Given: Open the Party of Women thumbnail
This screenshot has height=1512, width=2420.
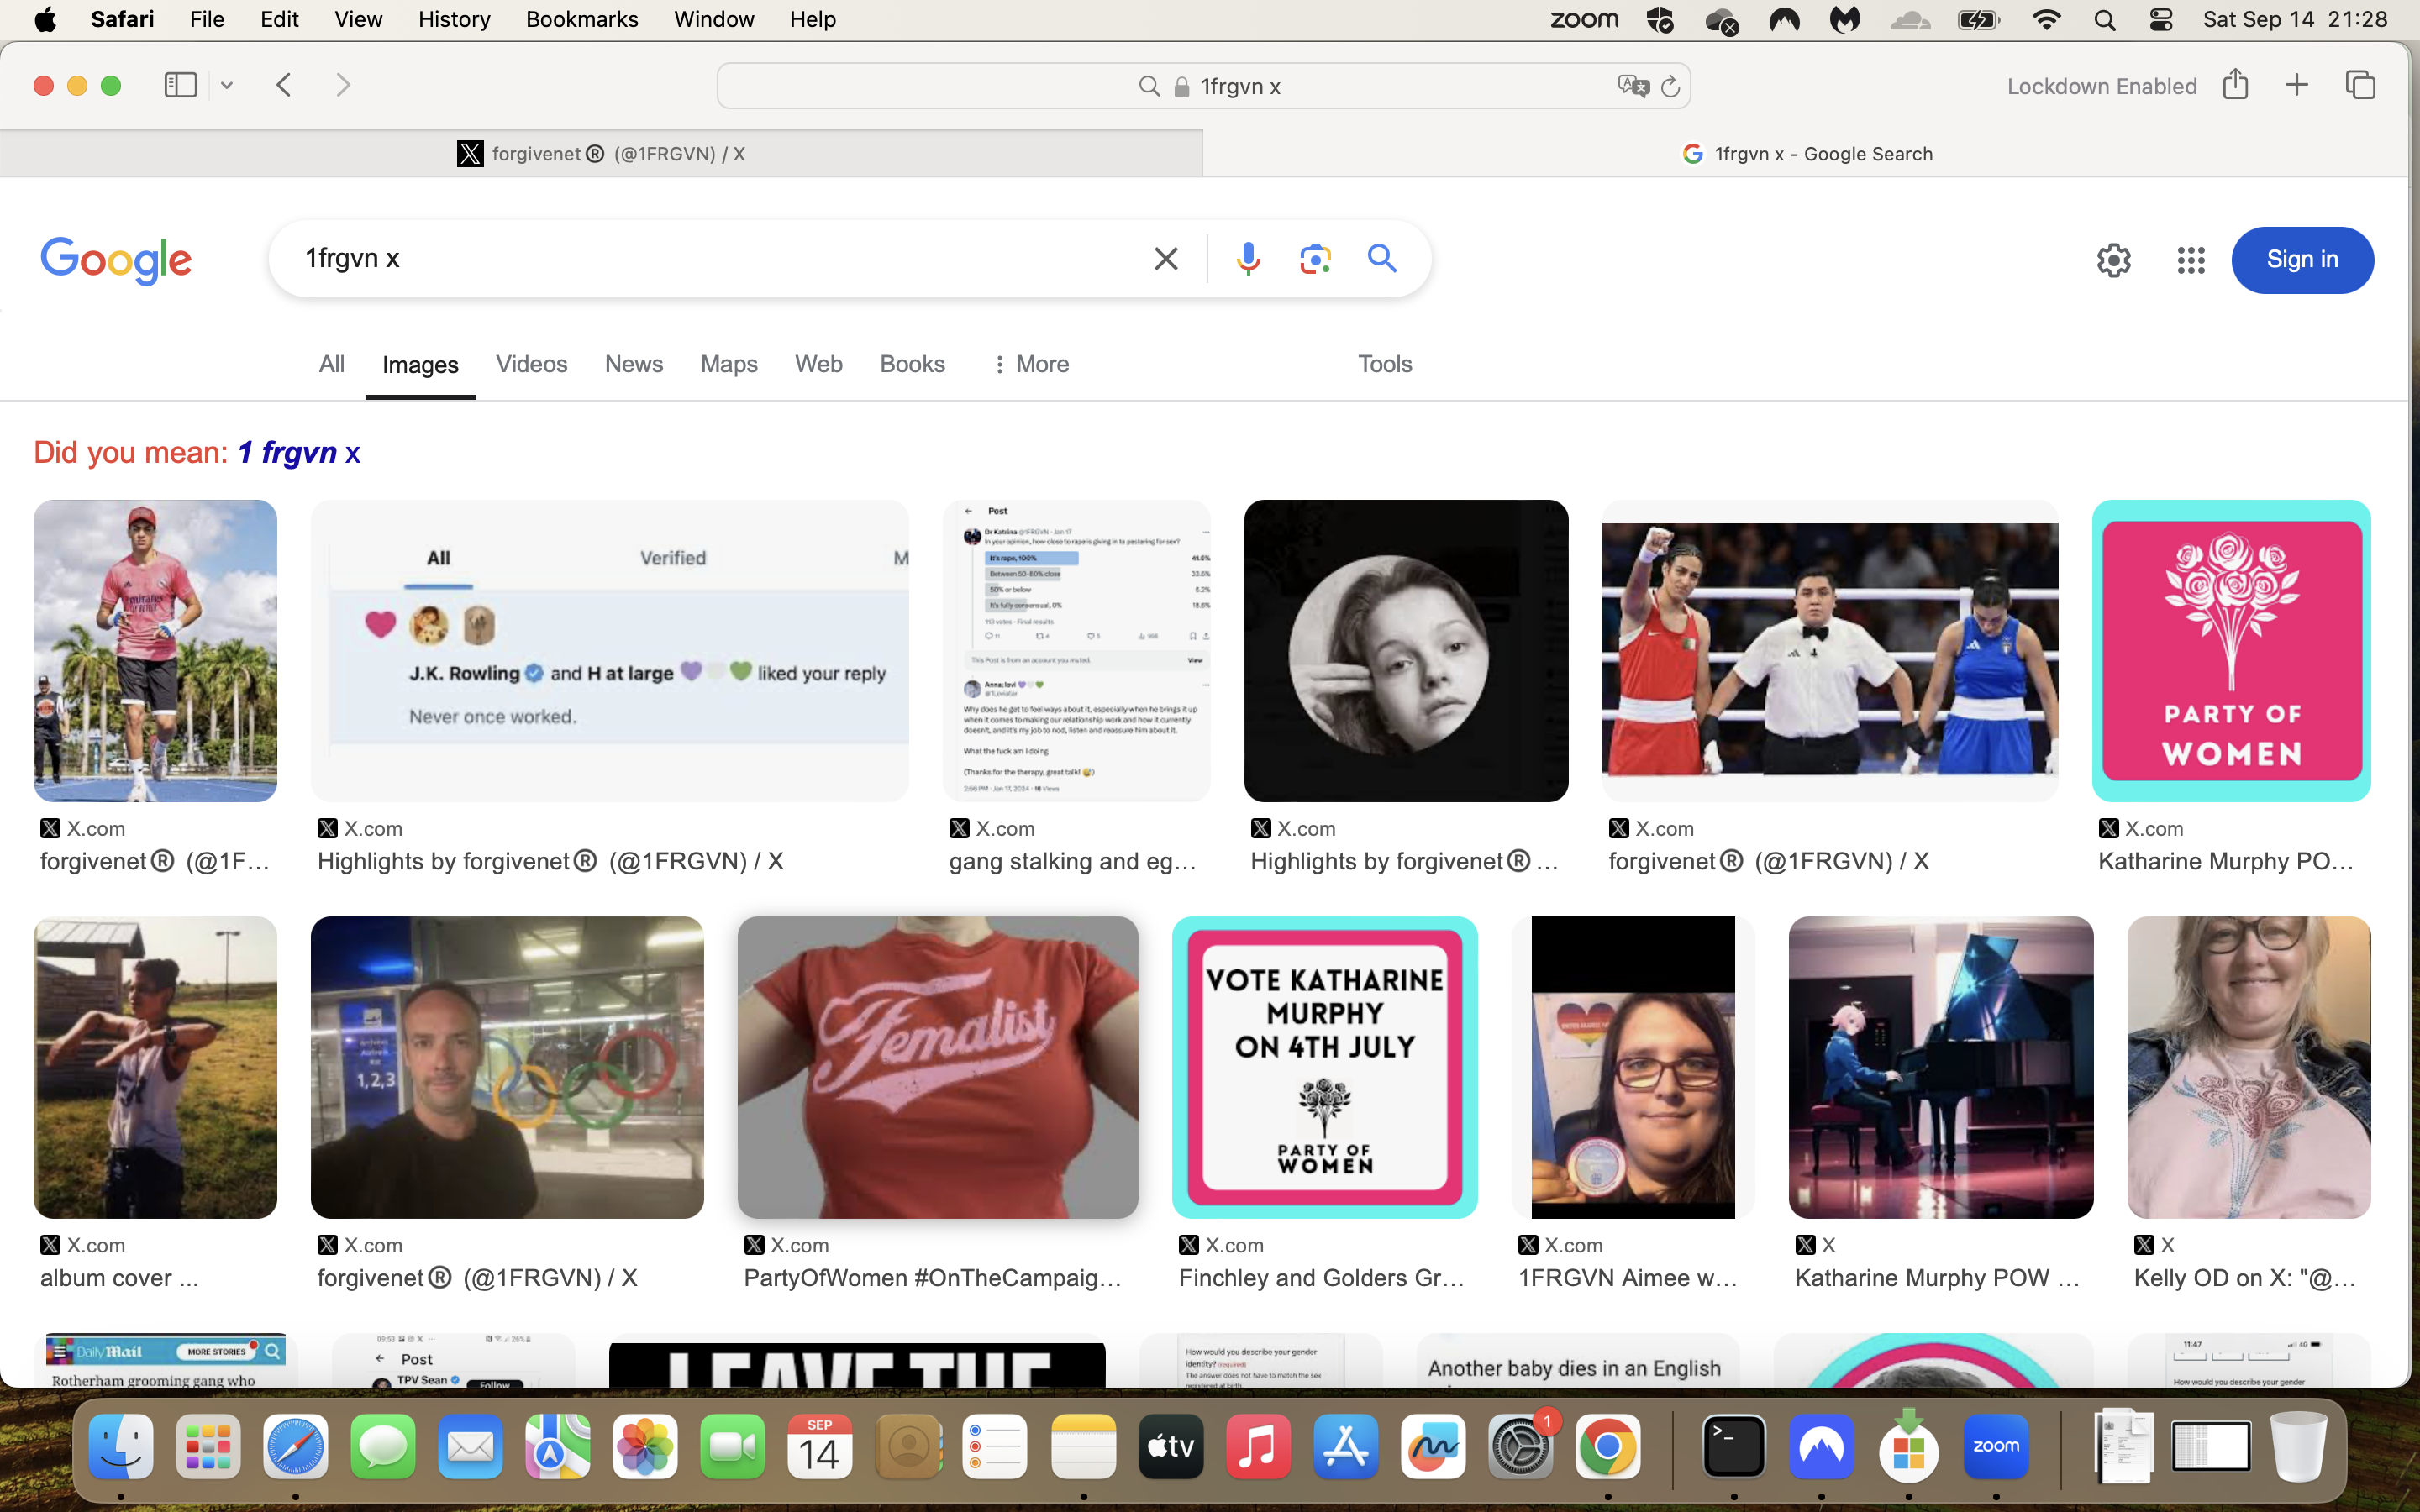Looking at the screenshot, I should (x=2230, y=651).
